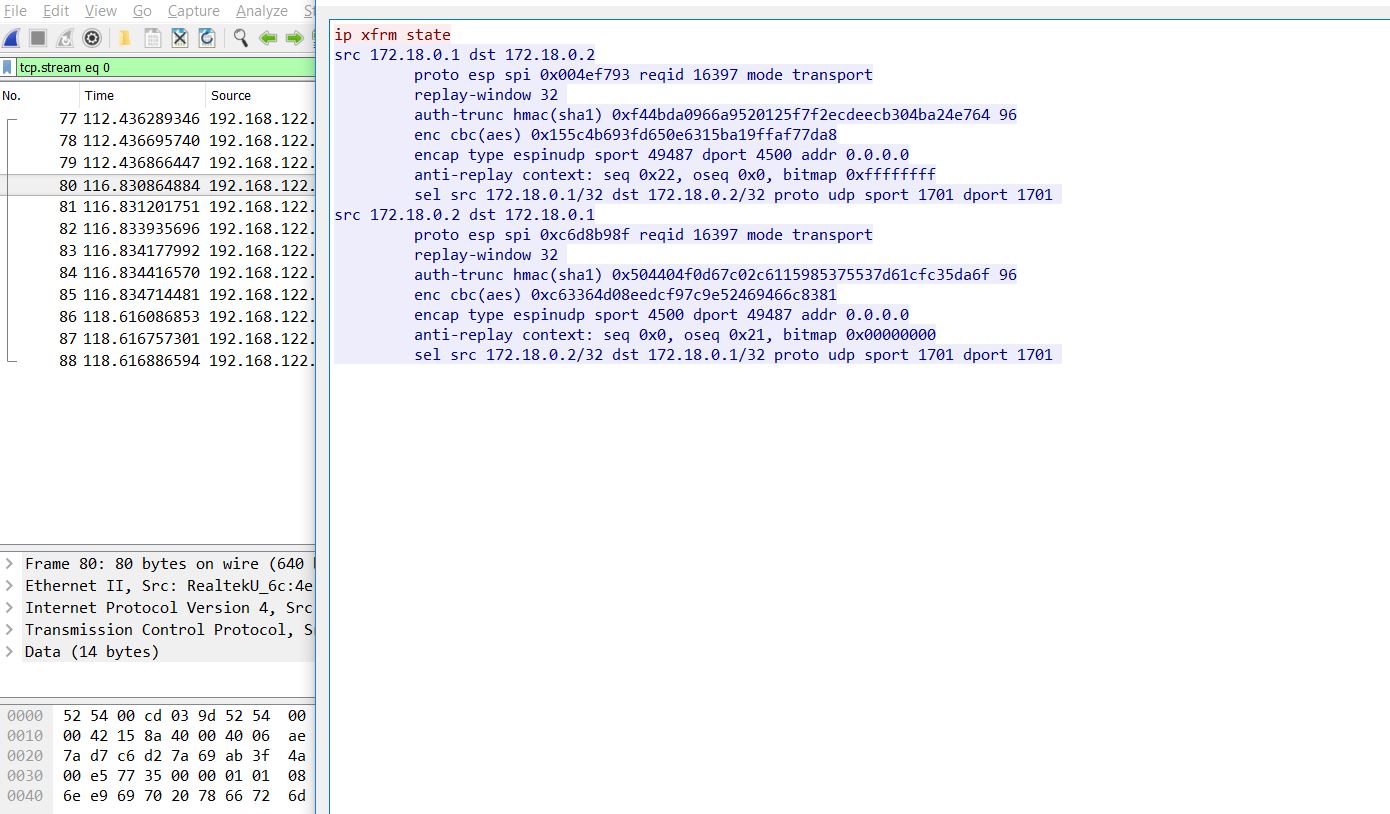Image resolution: width=1390 pixels, height=814 pixels.
Task: Expand Frame 80 details row
Action: point(9,564)
